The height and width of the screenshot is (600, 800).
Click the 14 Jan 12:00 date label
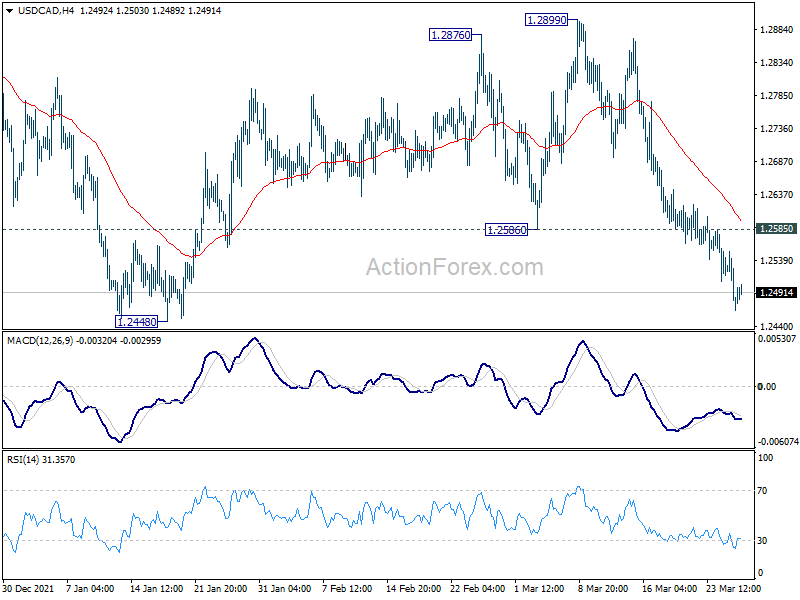point(157,589)
